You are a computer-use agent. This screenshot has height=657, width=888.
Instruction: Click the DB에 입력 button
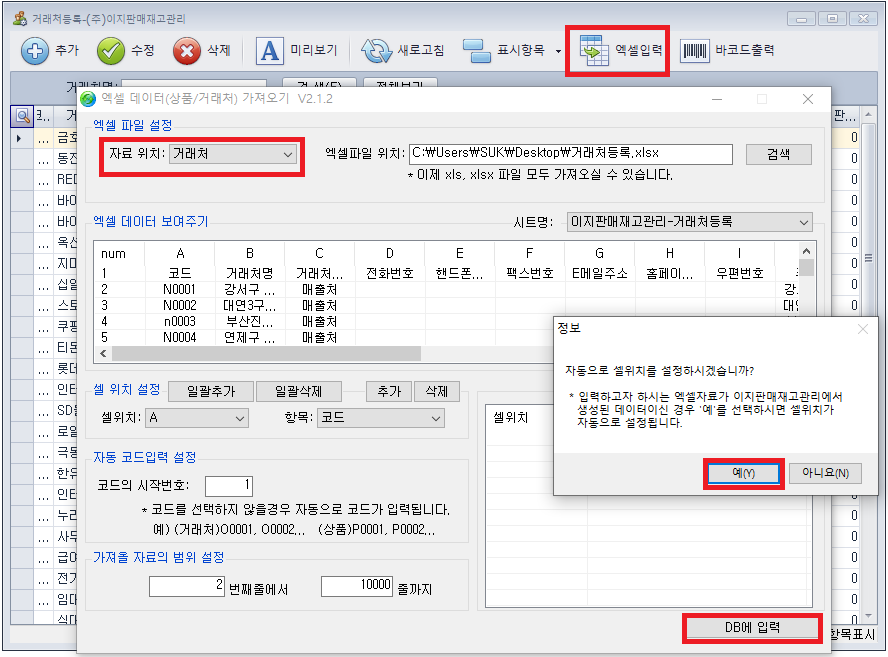pyautogui.click(x=752, y=628)
